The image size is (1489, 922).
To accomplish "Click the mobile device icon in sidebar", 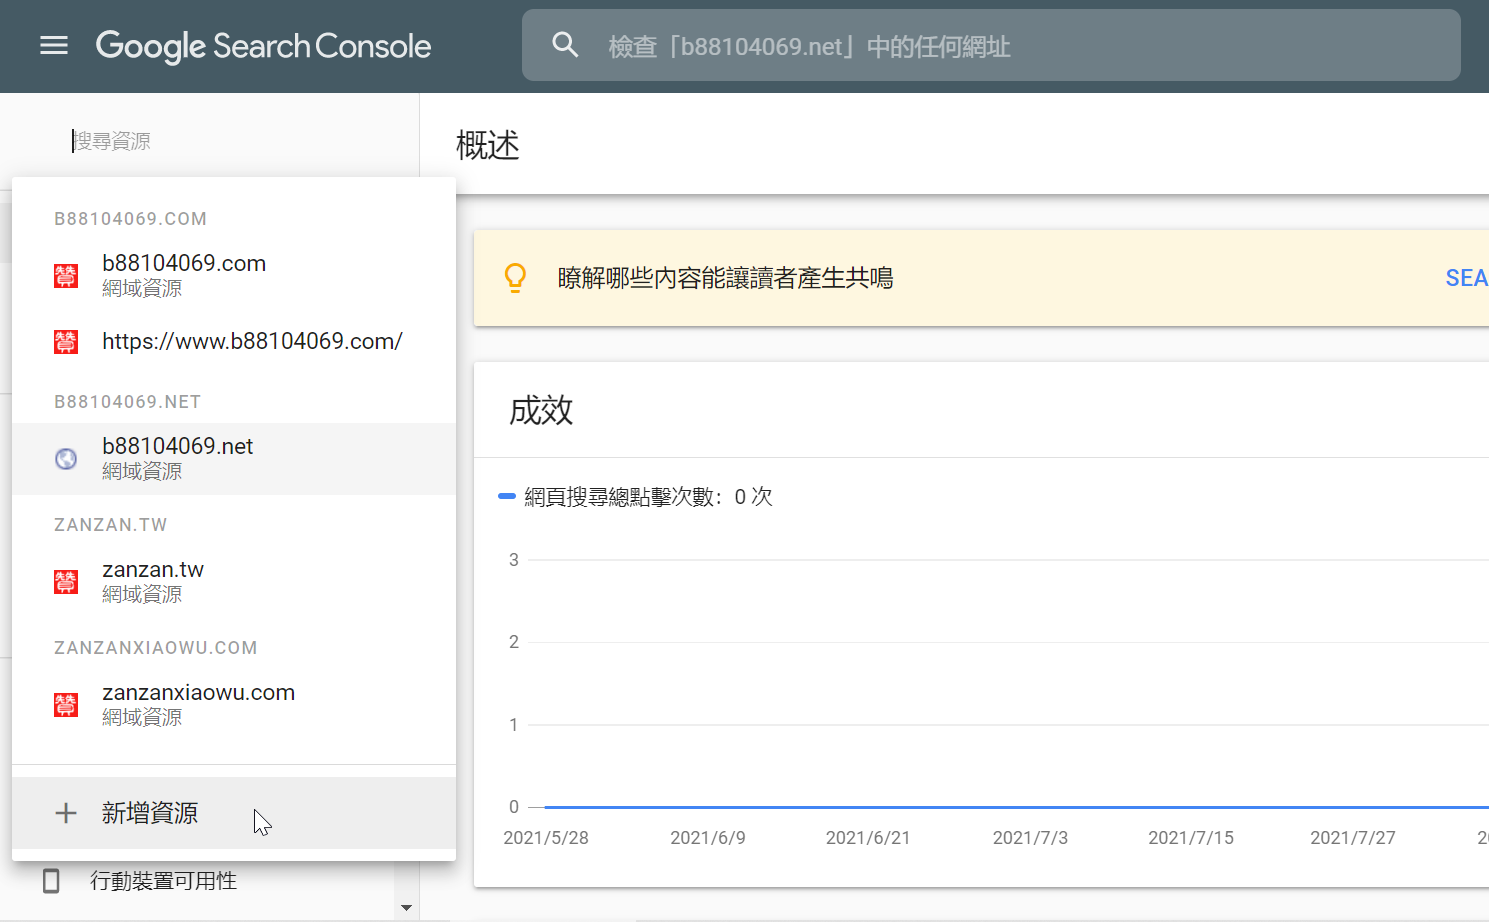I will [51, 881].
